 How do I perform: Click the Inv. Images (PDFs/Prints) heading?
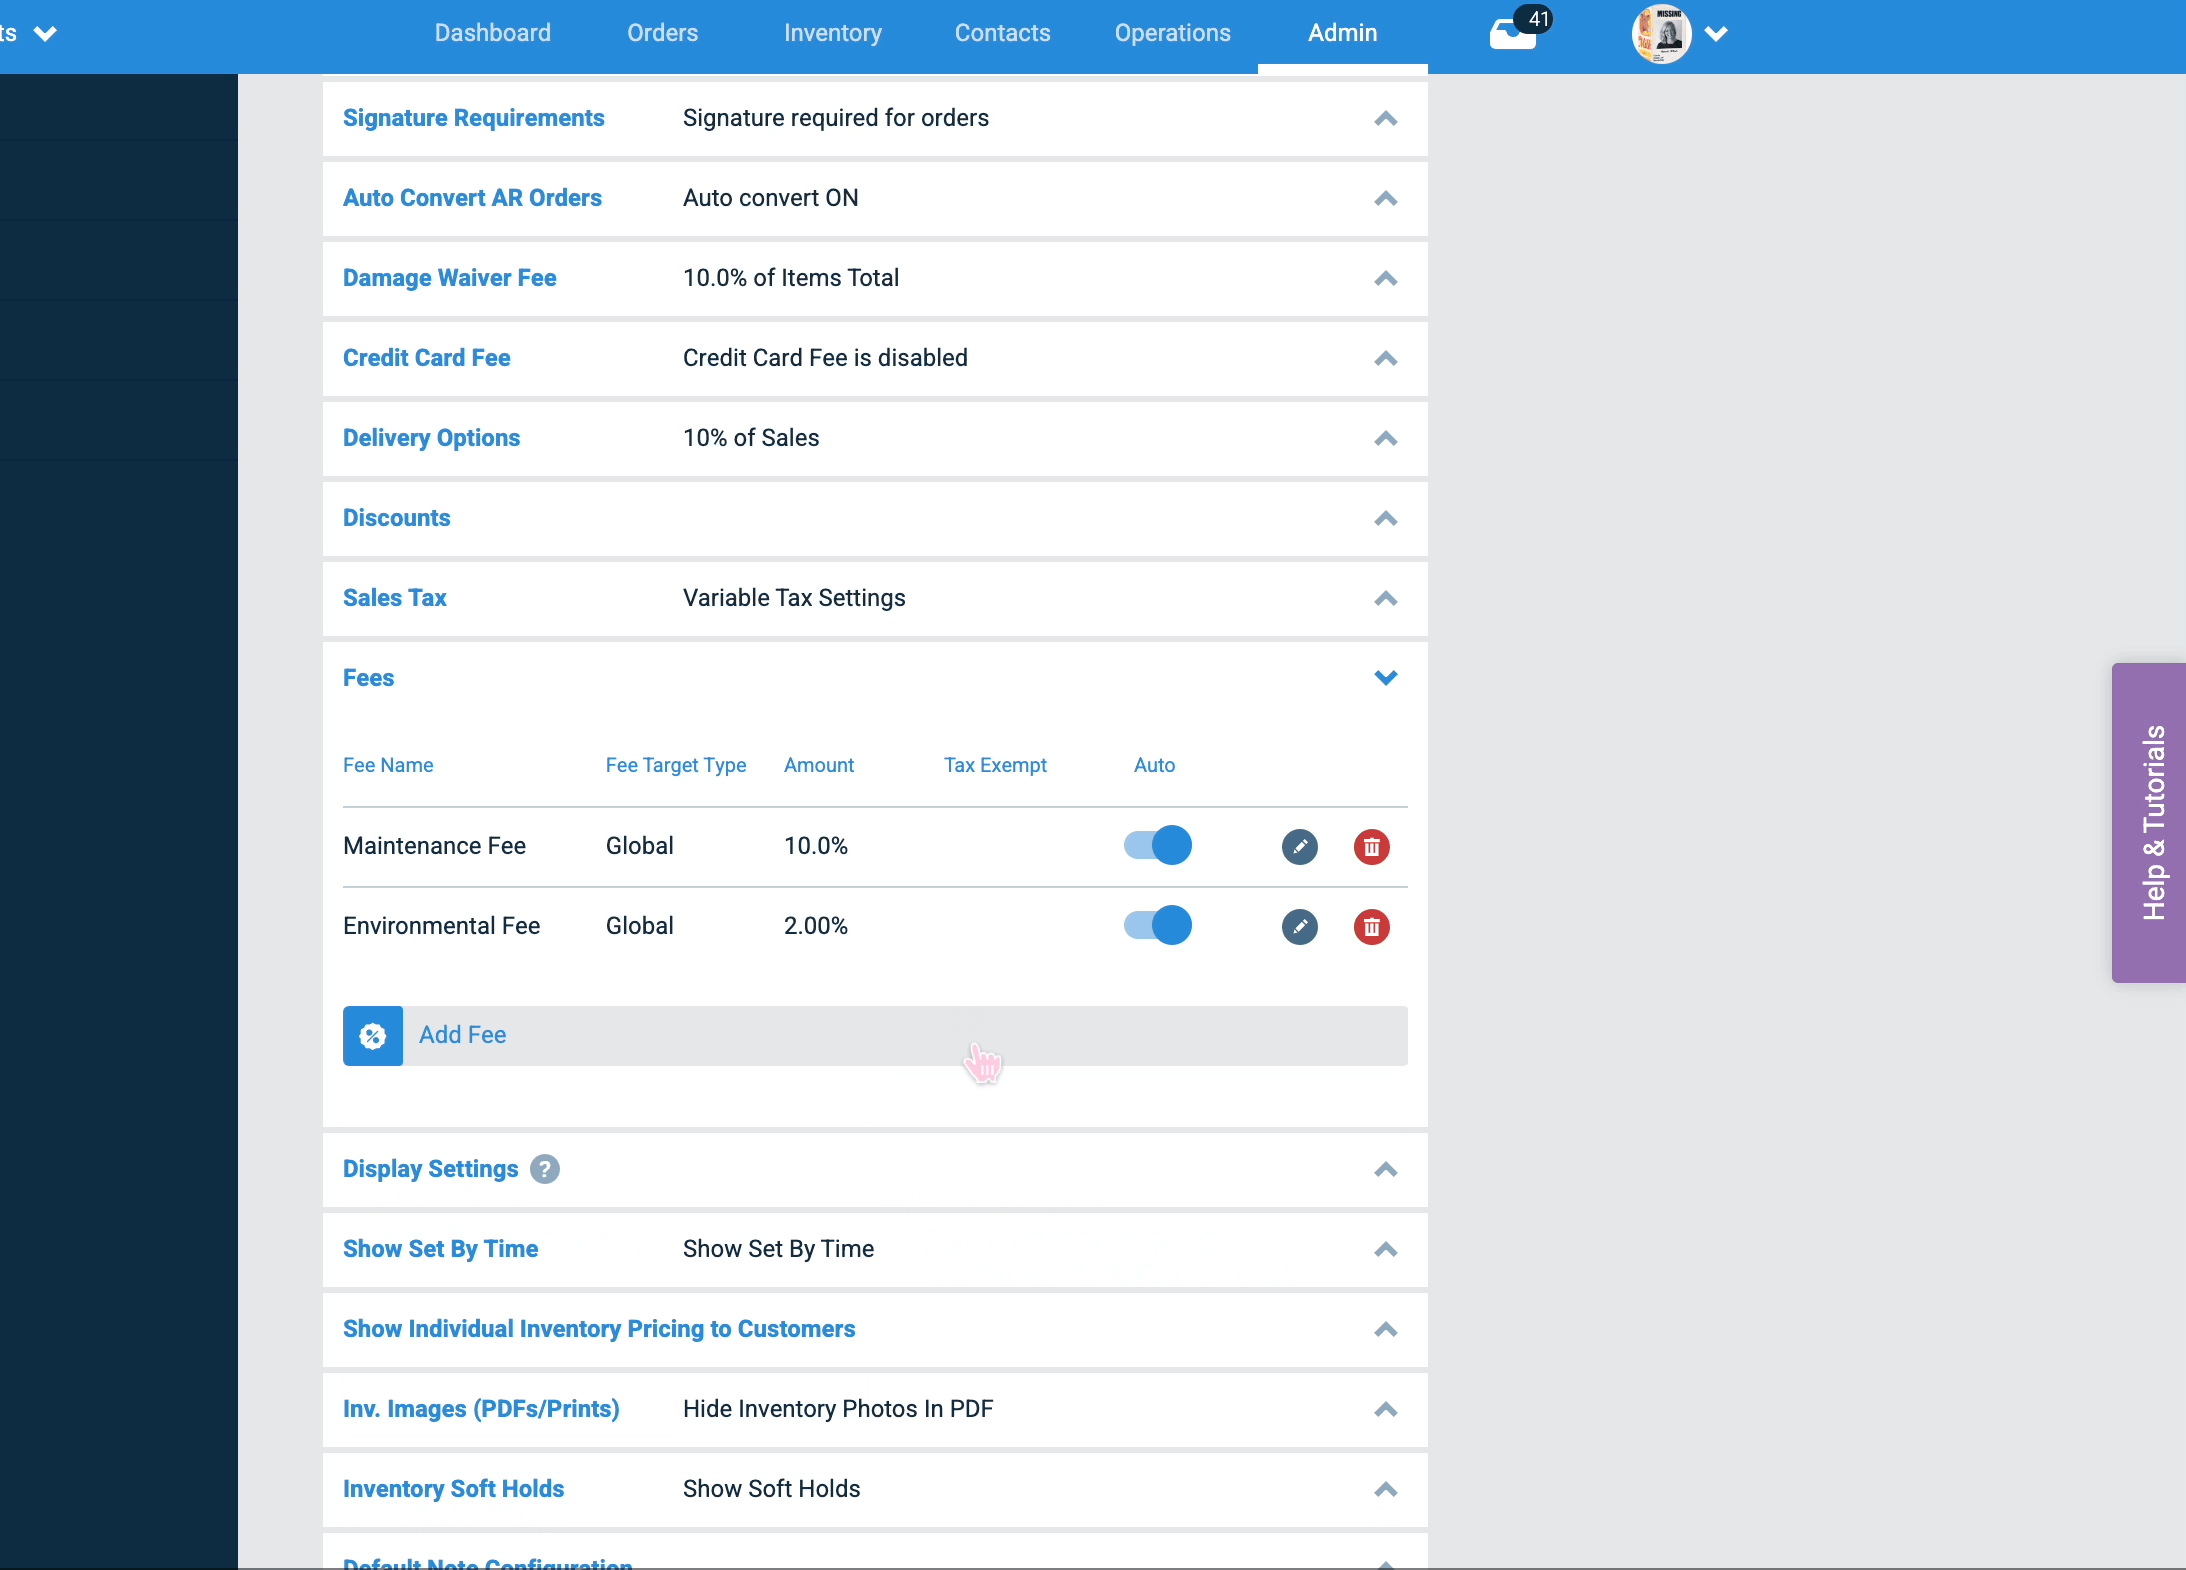point(481,1409)
